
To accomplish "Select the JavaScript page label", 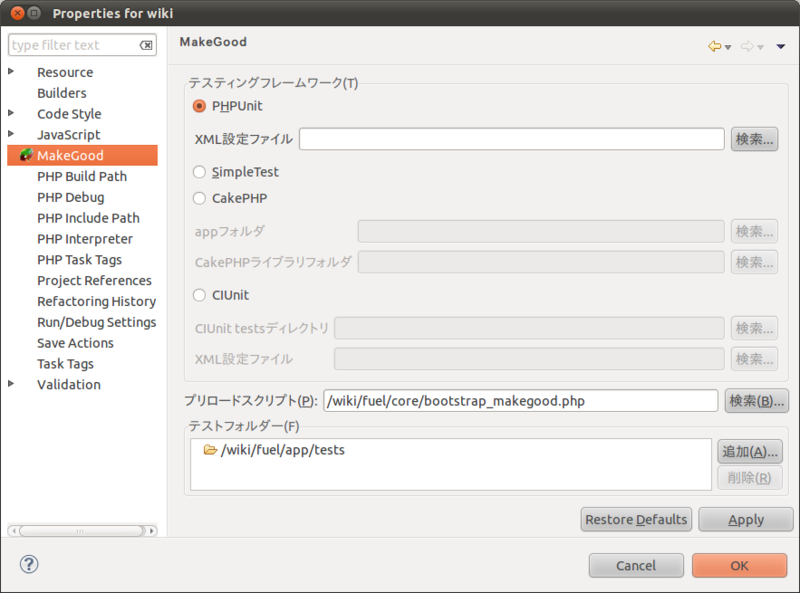I will click(x=68, y=135).
